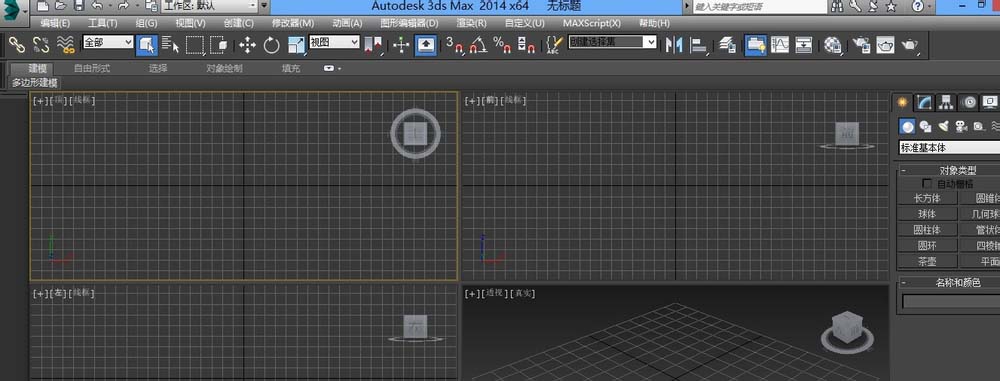Choose the Bind to Space Warp tool

pyautogui.click(x=65, y=45)
